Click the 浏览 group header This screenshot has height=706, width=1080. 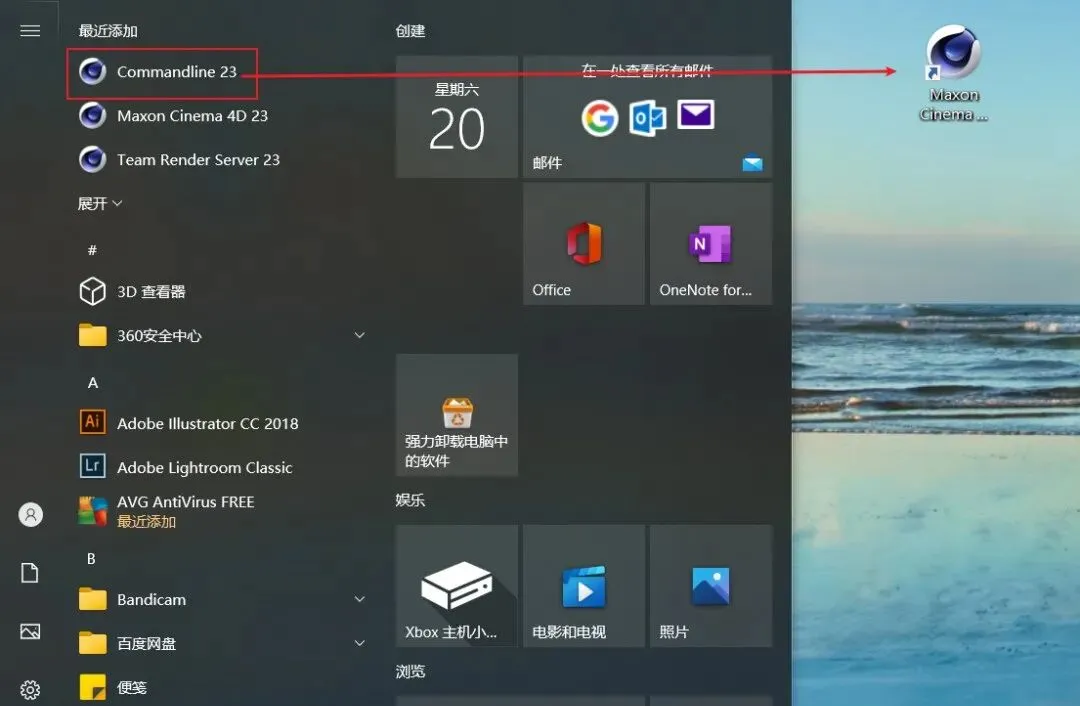(411, 672)
